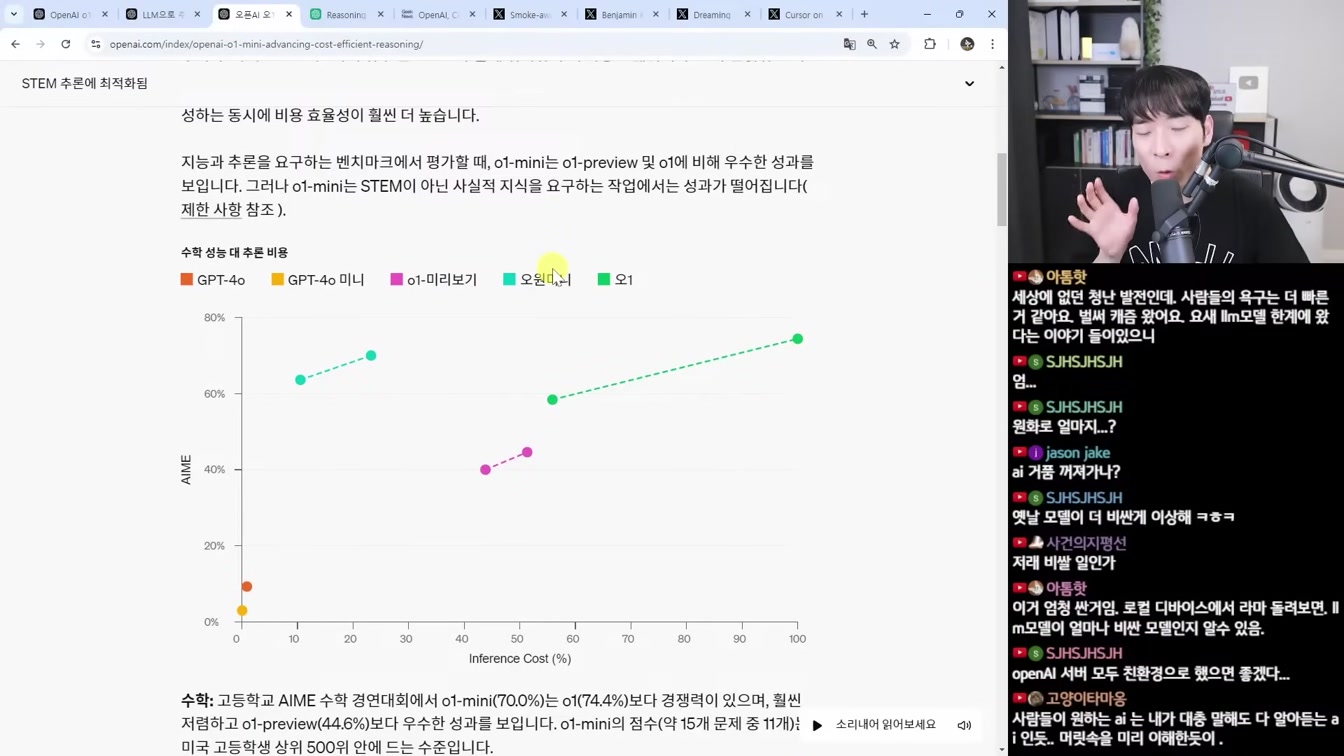Open the extensions puzzle icon

(930, 44)
